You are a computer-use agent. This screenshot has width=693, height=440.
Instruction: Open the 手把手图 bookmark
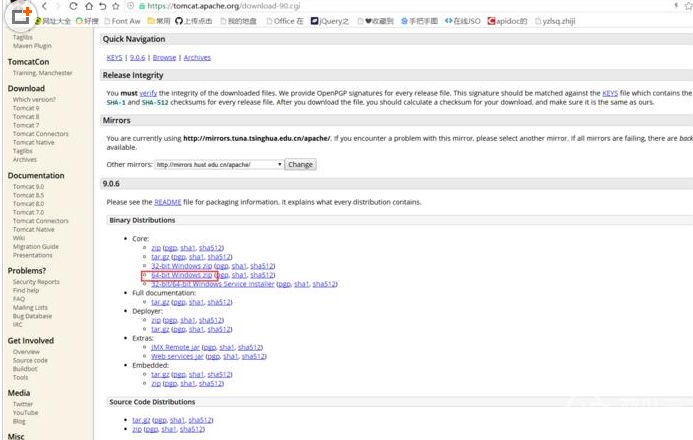pyautogui.click(x=419, y=21)
